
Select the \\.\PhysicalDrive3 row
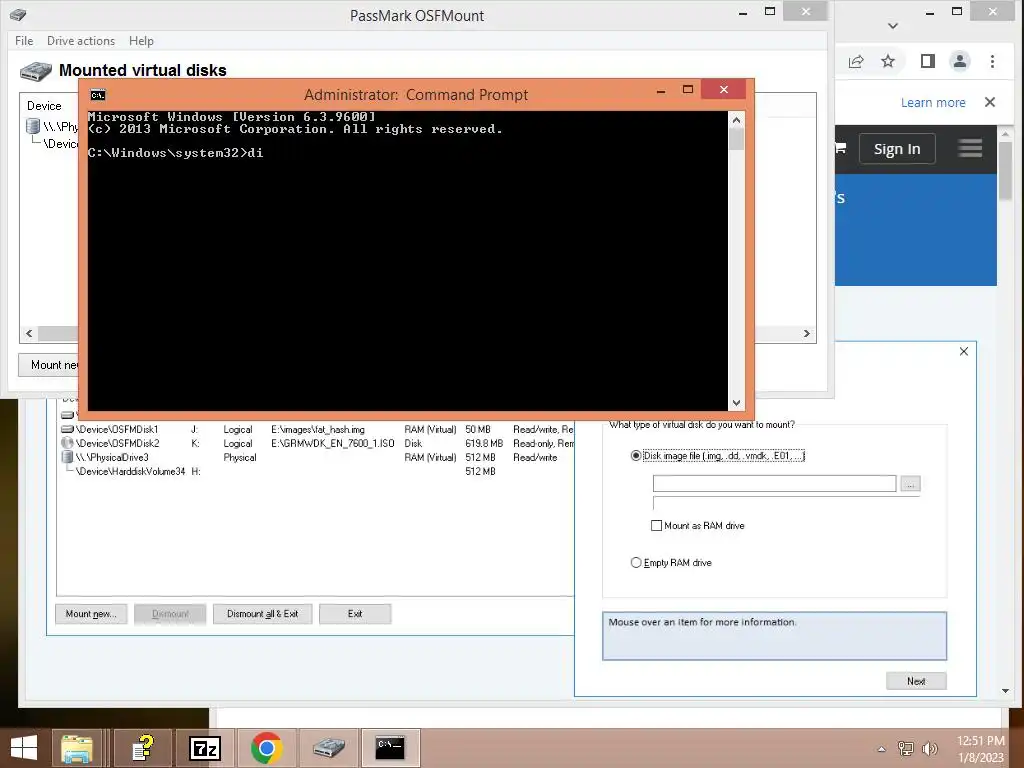317,457
